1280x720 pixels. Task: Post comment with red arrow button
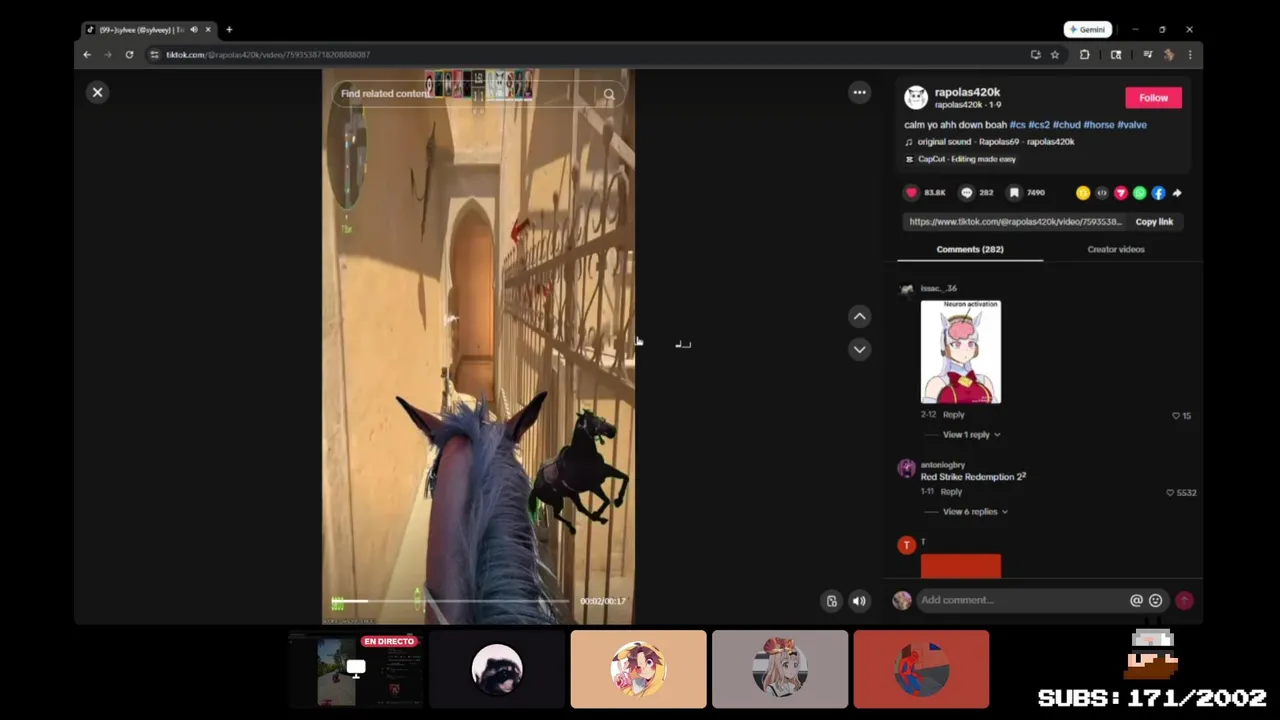(x=1184, y=600)
